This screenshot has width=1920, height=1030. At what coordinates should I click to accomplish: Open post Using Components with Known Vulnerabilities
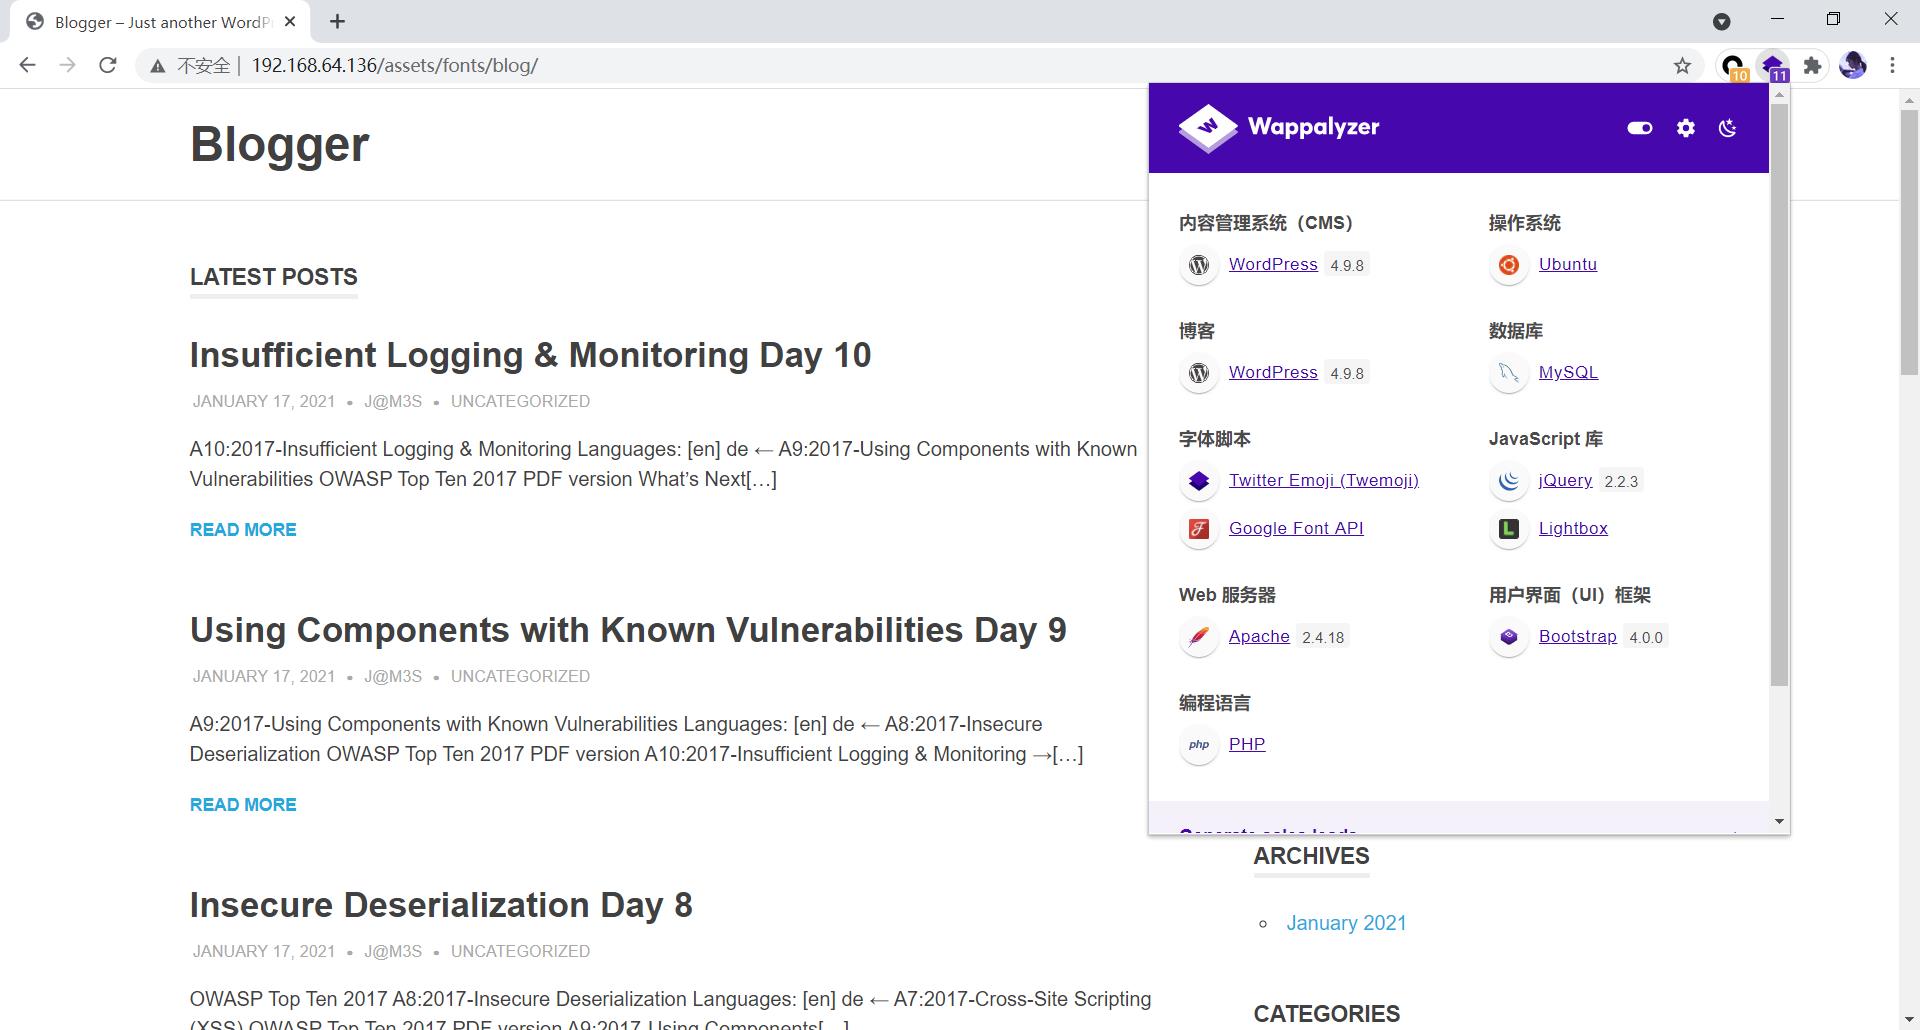coord(628,630)
